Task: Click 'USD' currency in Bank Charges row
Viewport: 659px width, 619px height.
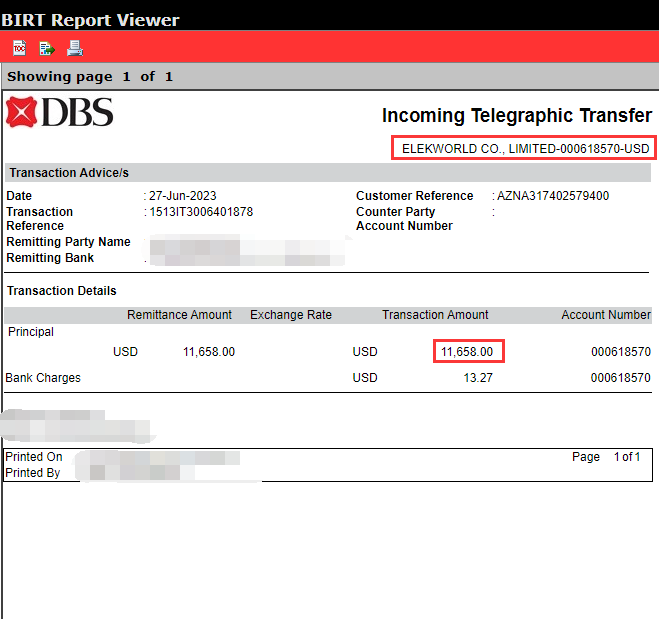Action: (x=365, y=378)
